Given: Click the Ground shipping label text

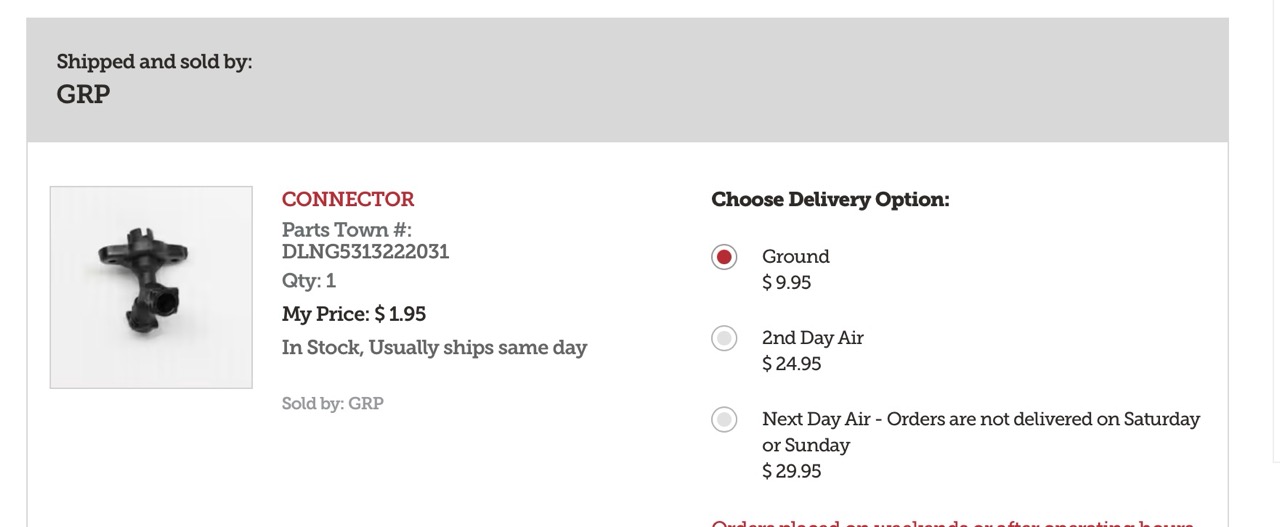Looking at the screenshot, I should click(796, 256).
